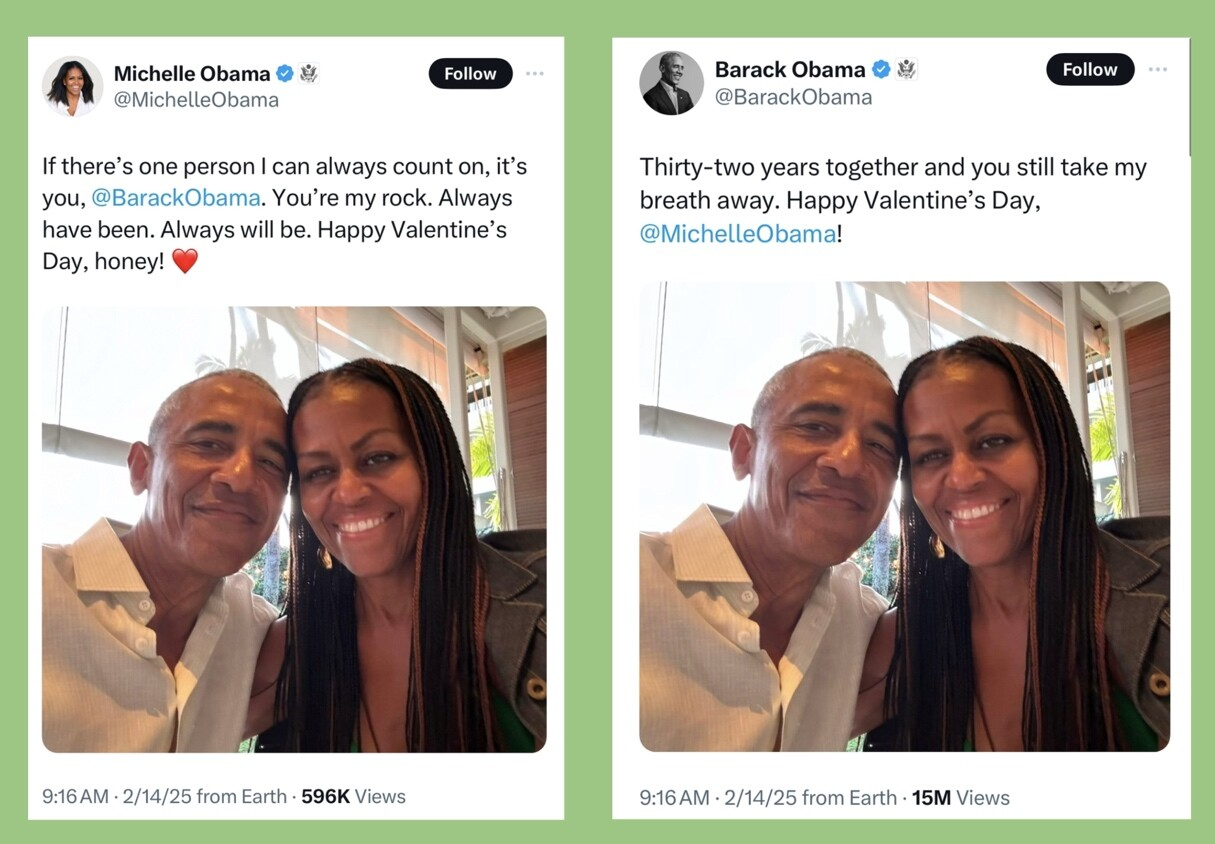Click the 15M Views count on Barack's post
Screen dimensions: 1215x844
[x=960, y=798]
